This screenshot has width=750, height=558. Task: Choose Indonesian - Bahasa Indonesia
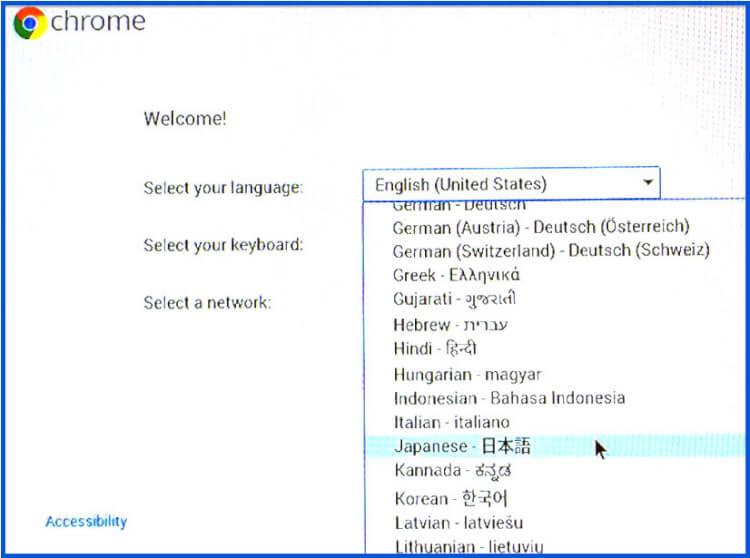508,398
